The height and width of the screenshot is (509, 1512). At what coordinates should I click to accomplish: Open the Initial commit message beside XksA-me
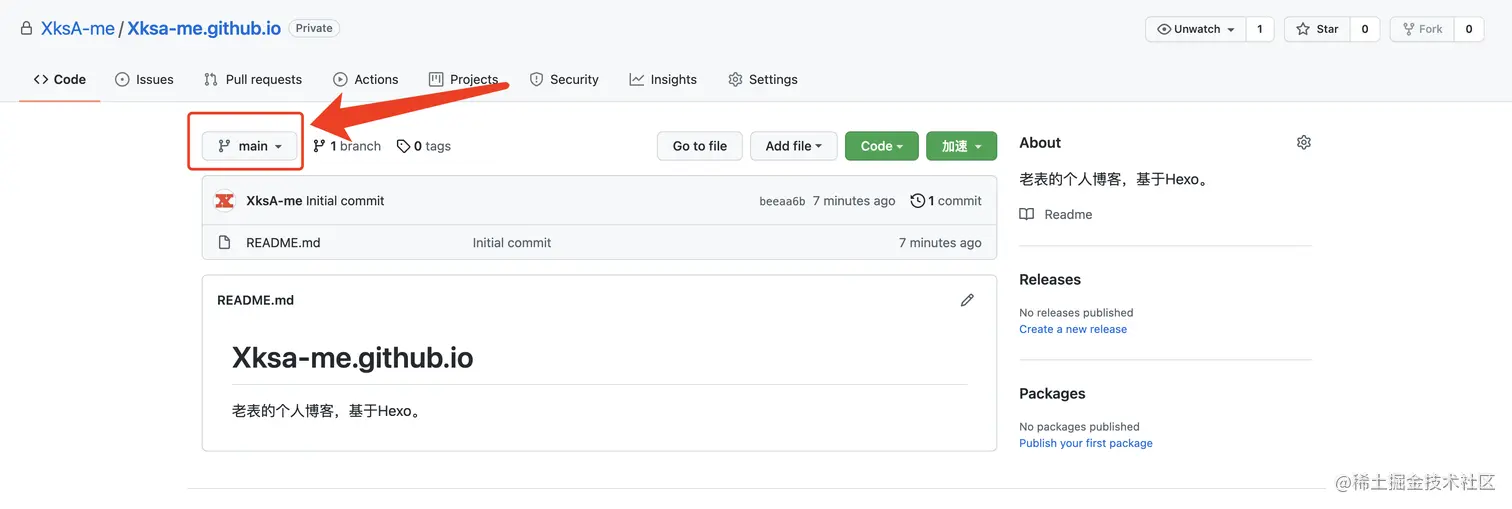click(x=345, y=201)
